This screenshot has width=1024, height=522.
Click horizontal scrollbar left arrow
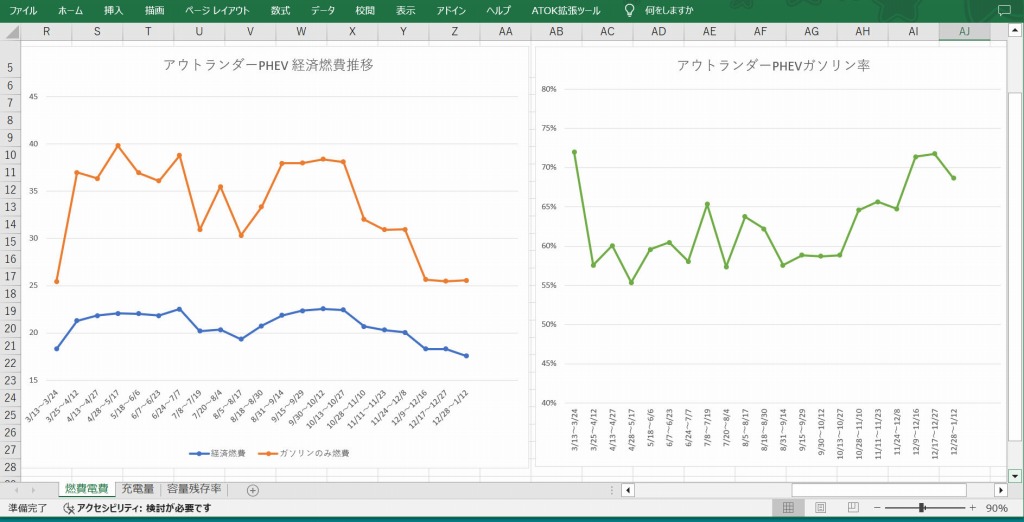(627, 490)
